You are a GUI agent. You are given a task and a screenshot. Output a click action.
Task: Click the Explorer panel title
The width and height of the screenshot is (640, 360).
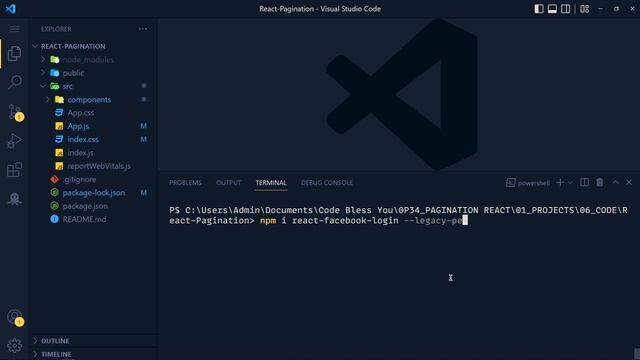tap(56, 29)
